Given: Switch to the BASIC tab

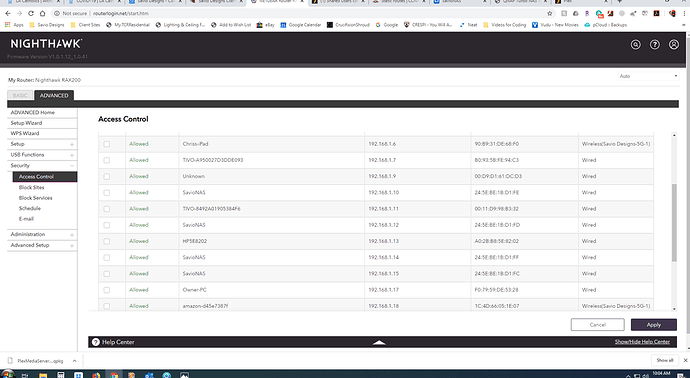Looking at the screenshot, I should pyautogui.click(x=20, y=95).
